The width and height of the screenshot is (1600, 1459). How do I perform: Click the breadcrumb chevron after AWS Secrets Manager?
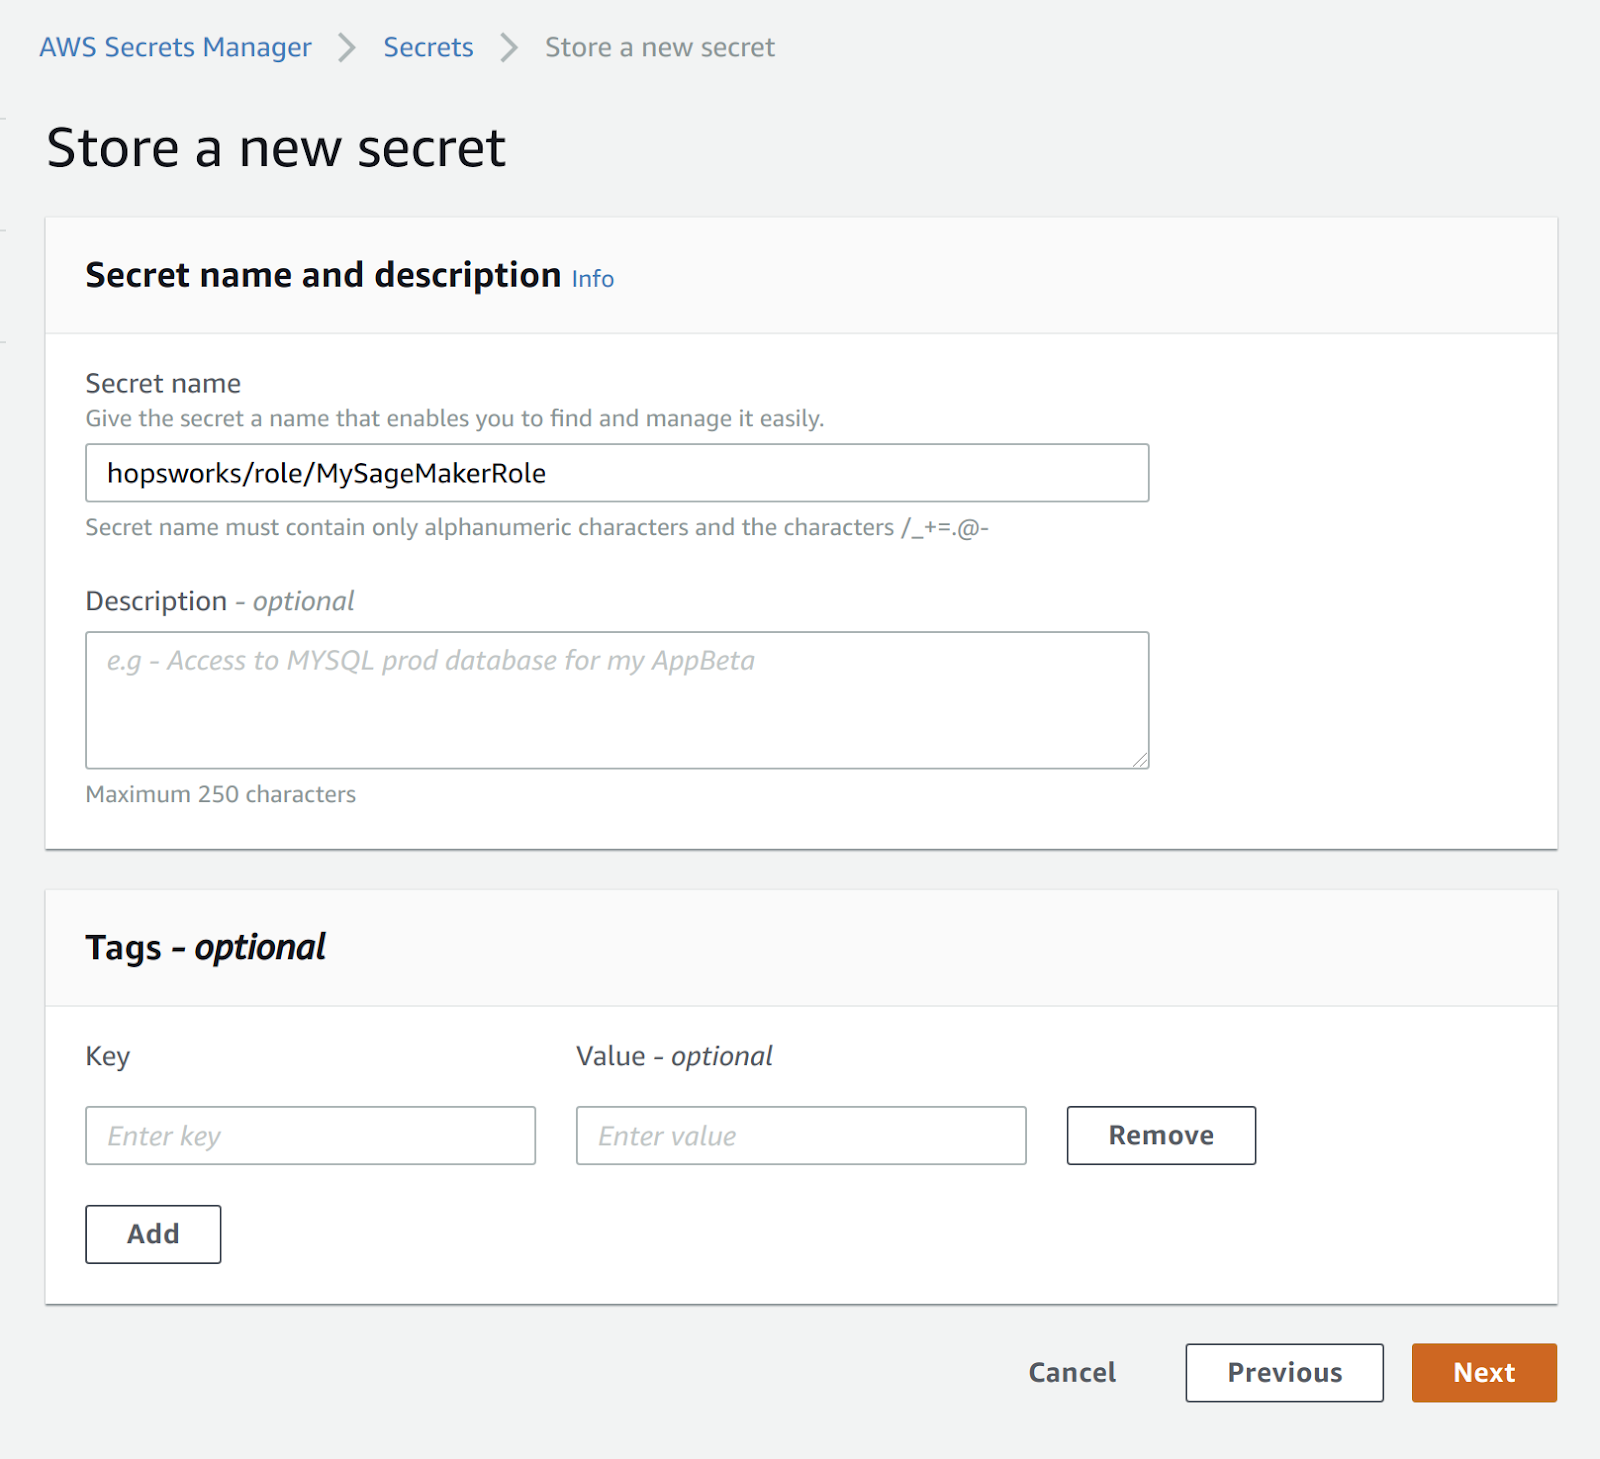point(346,46)
